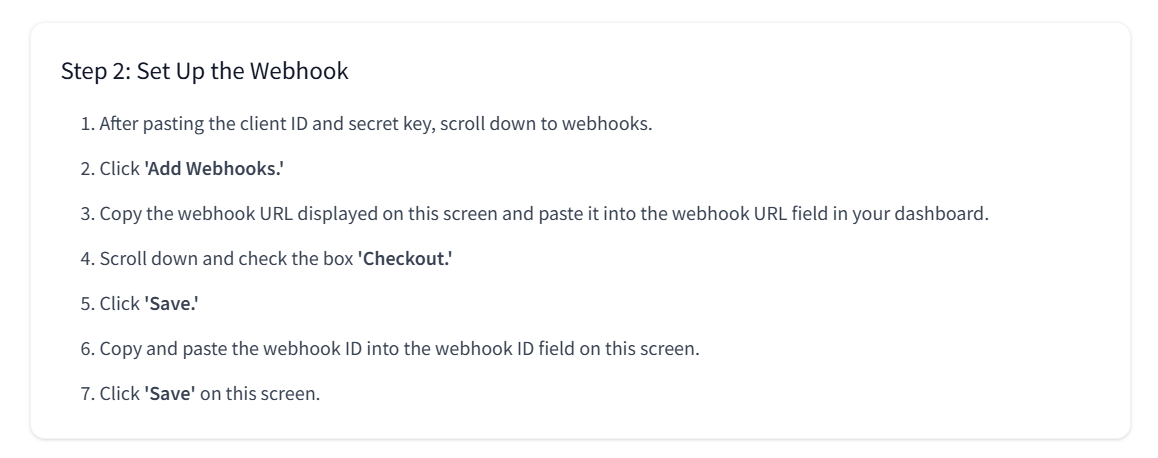Click the bold 'Save' text in step seven
Viewport: 1158px width, 458px height.
click(x=170, y=394)
